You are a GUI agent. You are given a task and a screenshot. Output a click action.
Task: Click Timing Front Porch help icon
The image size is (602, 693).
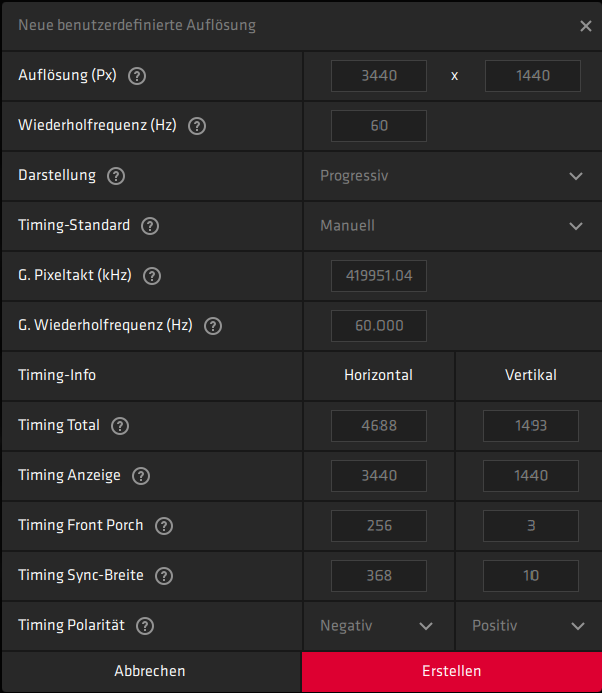164,526
